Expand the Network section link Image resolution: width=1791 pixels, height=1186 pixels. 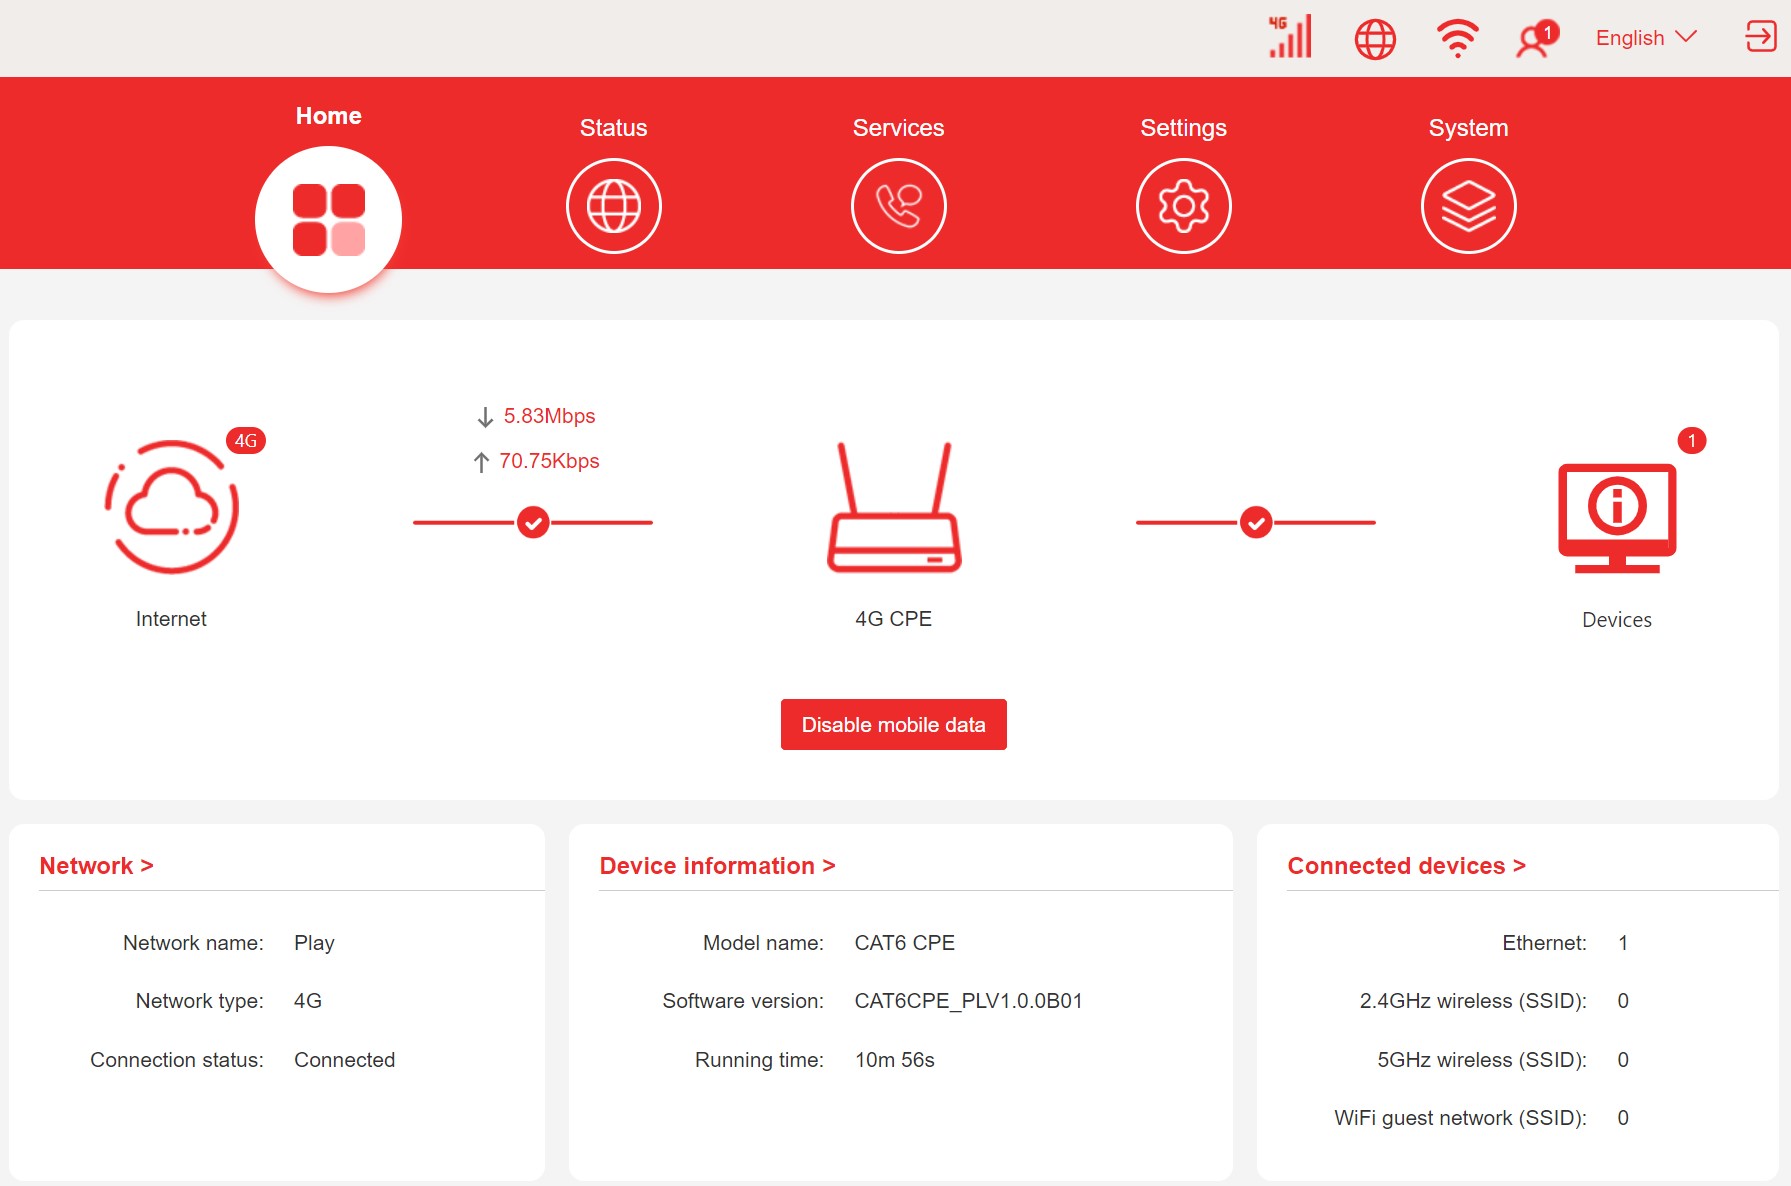tap(96, 866)
